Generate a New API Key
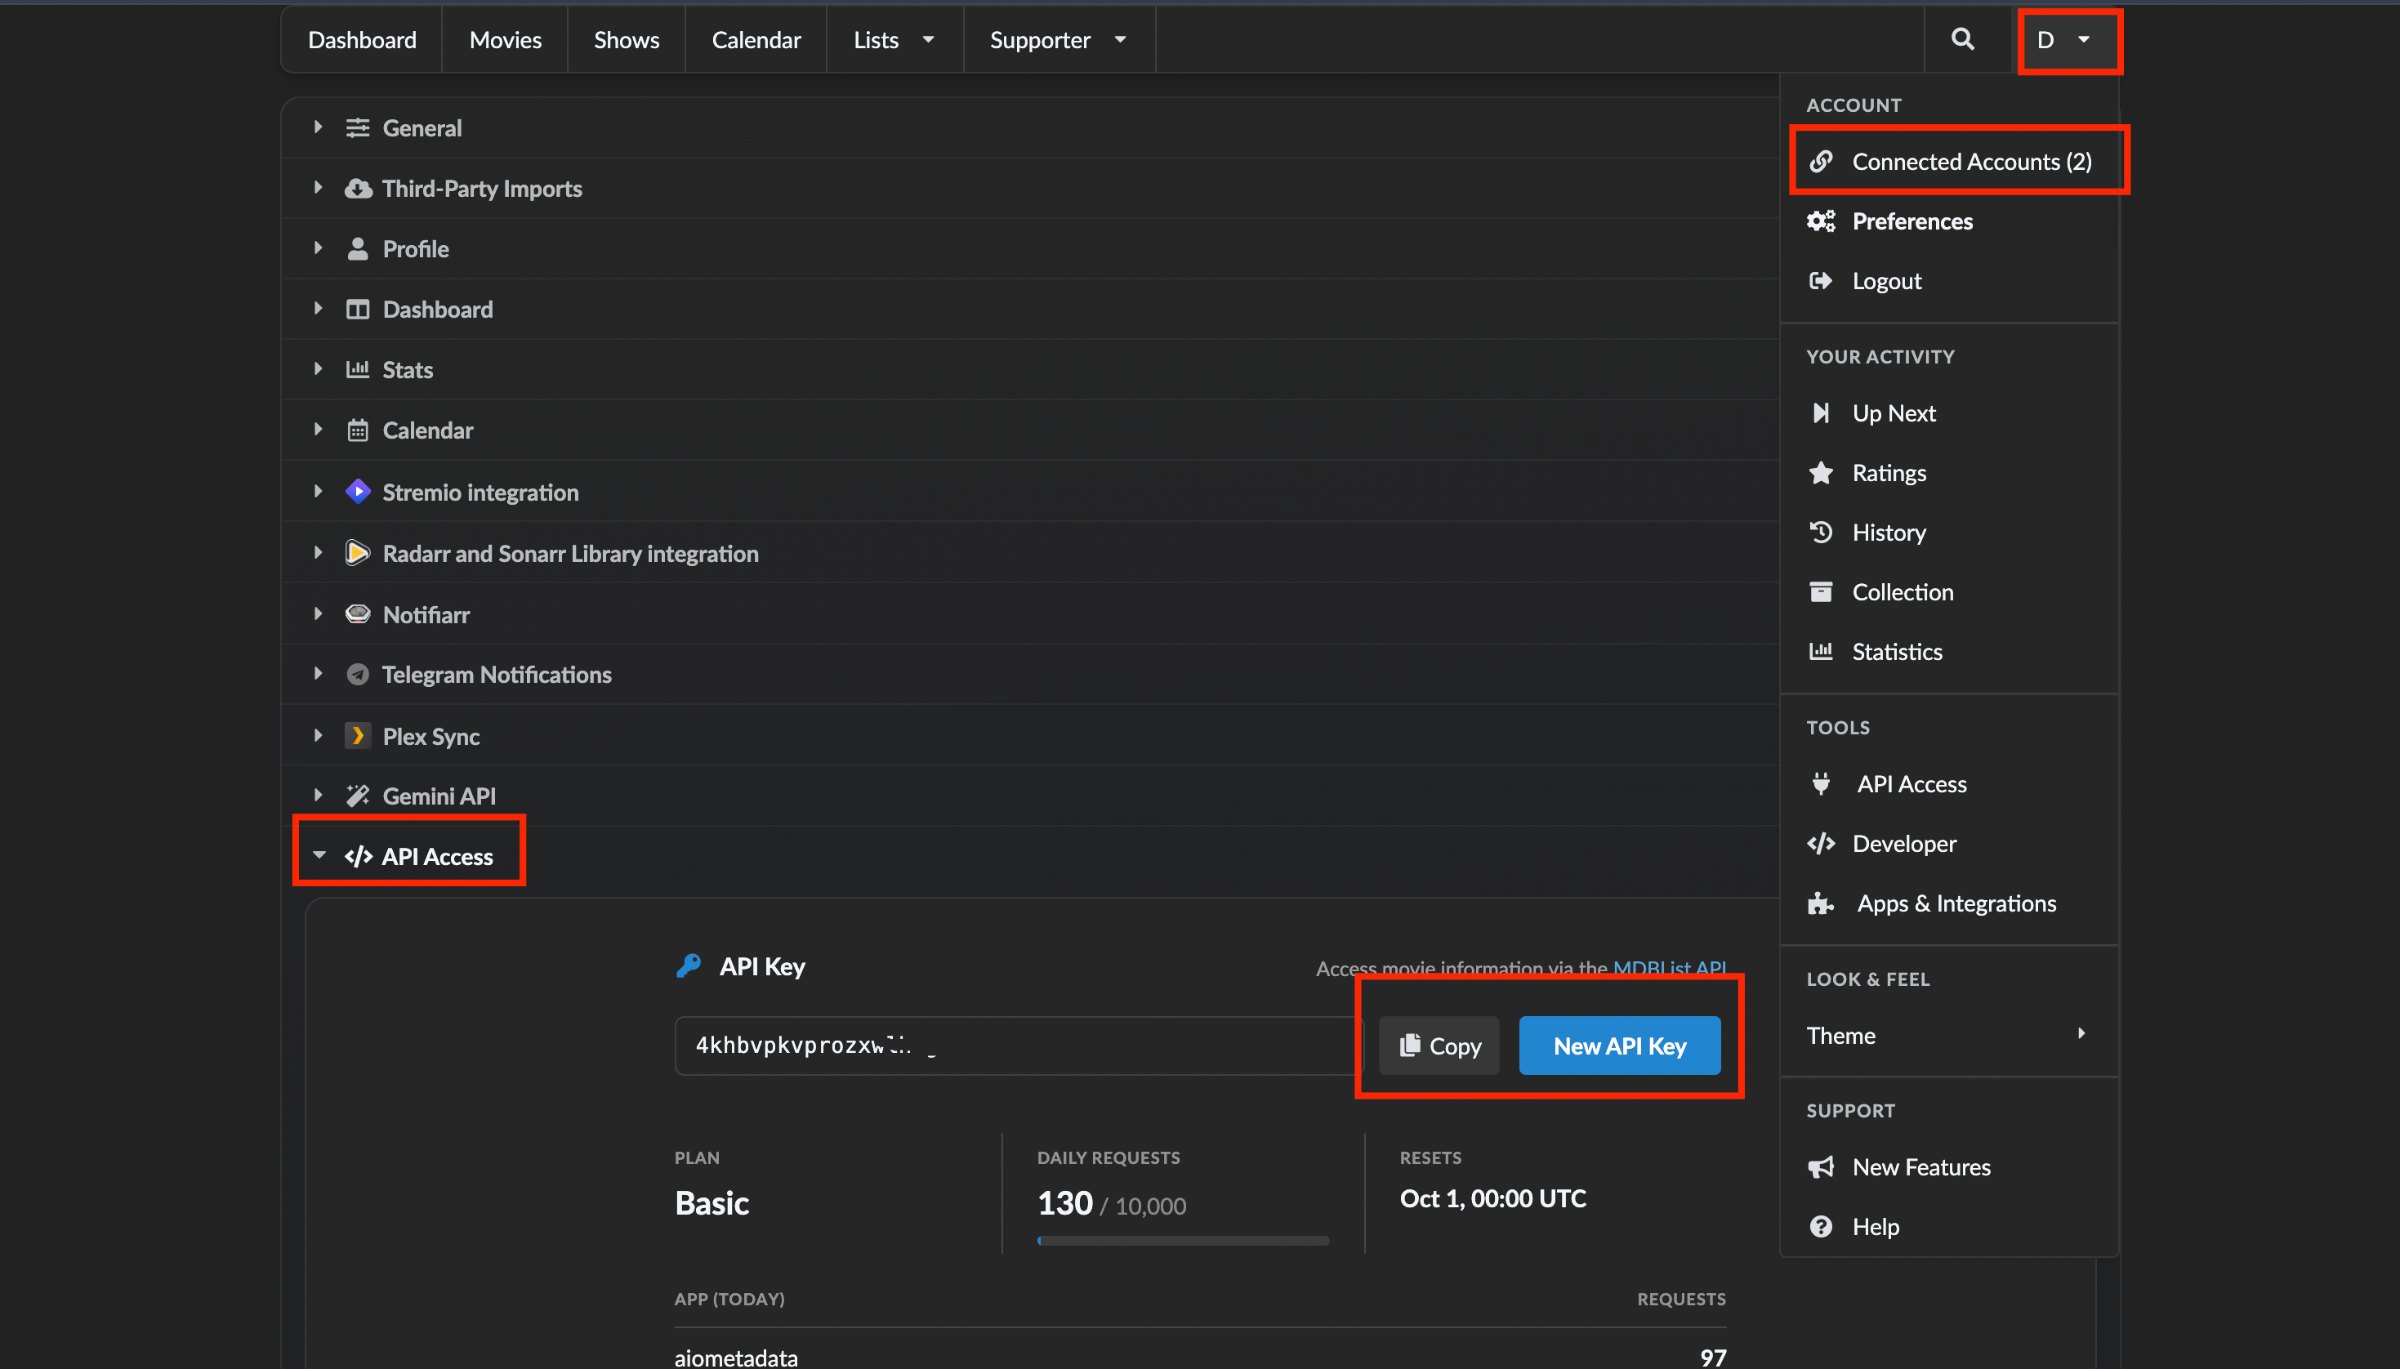The width and height of the screenshot is (2400, 1369). point(1619,1046)
